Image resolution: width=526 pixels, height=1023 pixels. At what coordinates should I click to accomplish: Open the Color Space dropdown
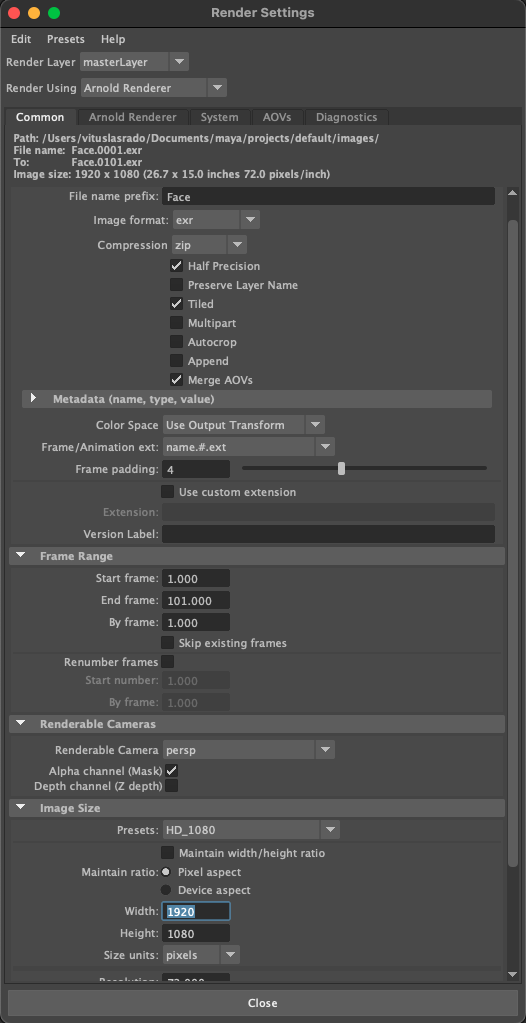[243, 425]
